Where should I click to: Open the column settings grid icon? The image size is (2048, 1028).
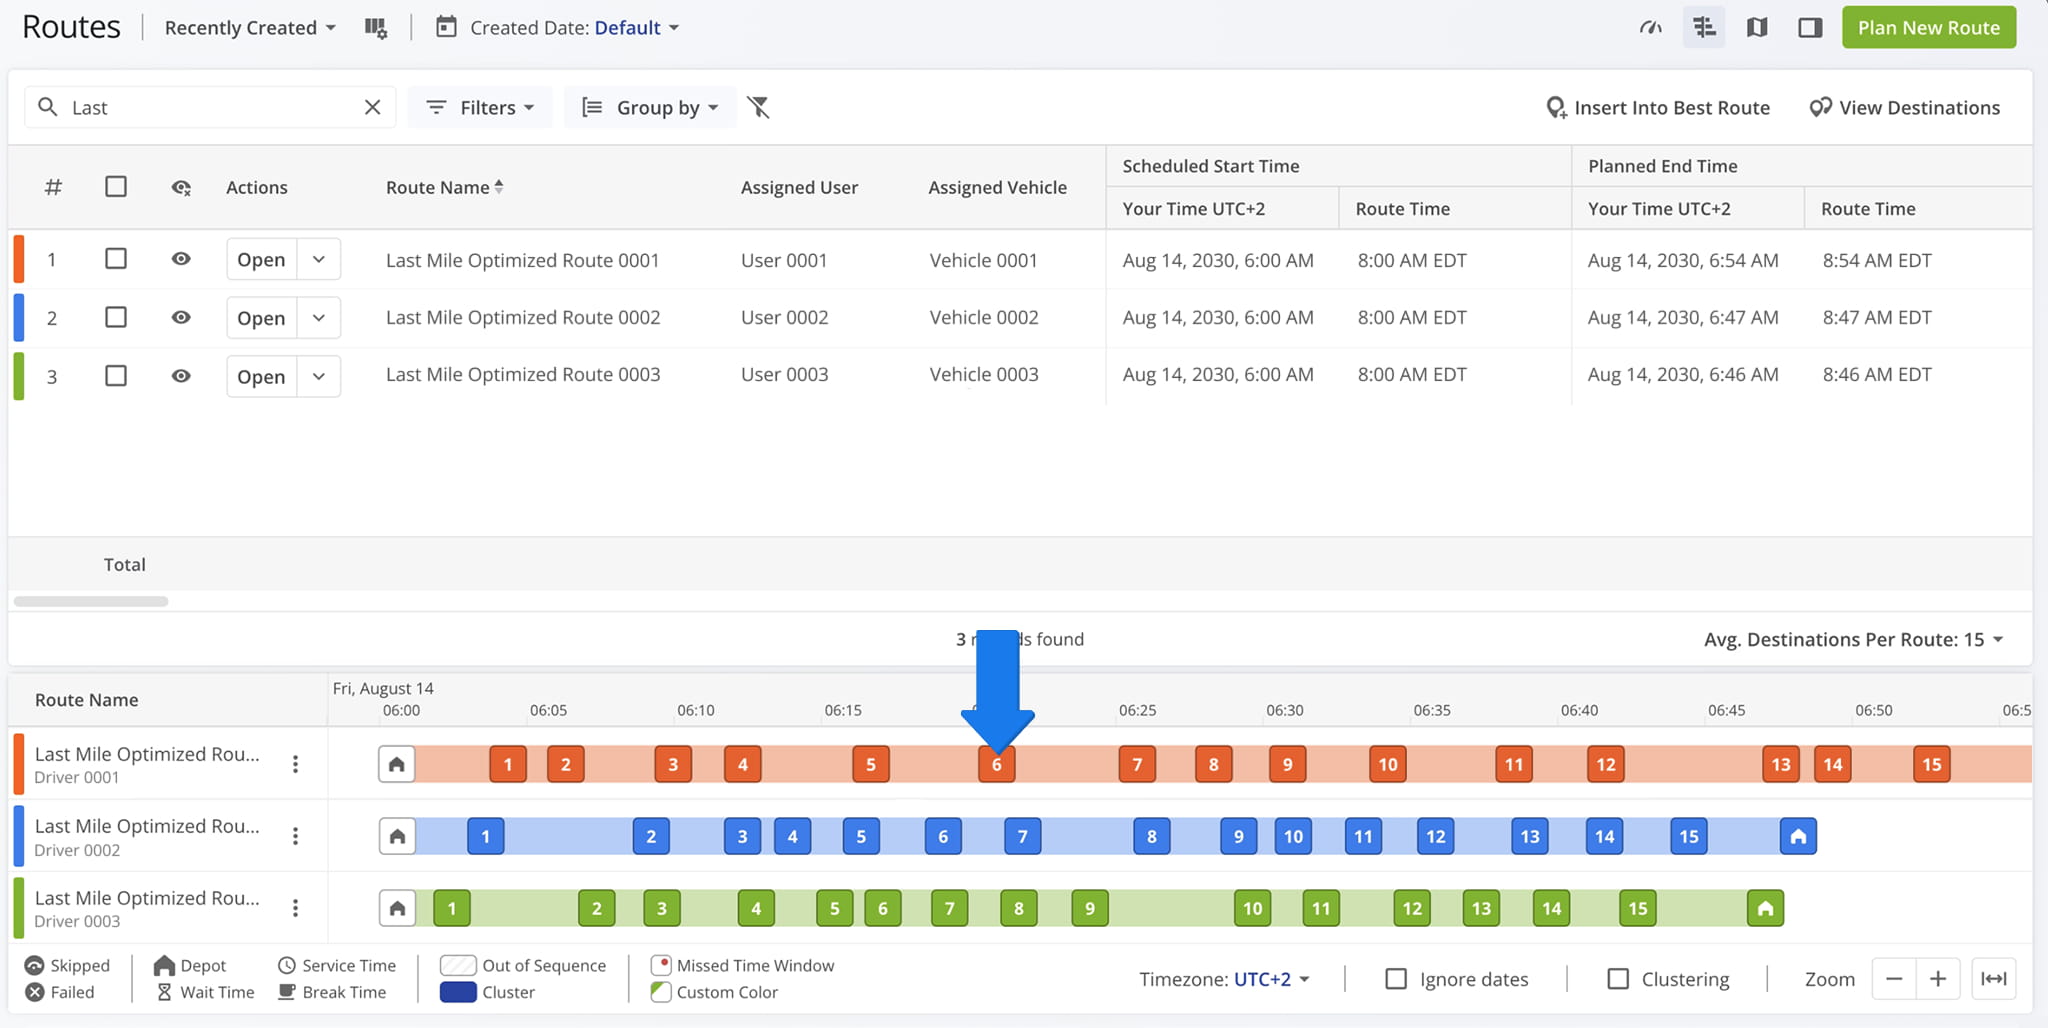(375, 28)
